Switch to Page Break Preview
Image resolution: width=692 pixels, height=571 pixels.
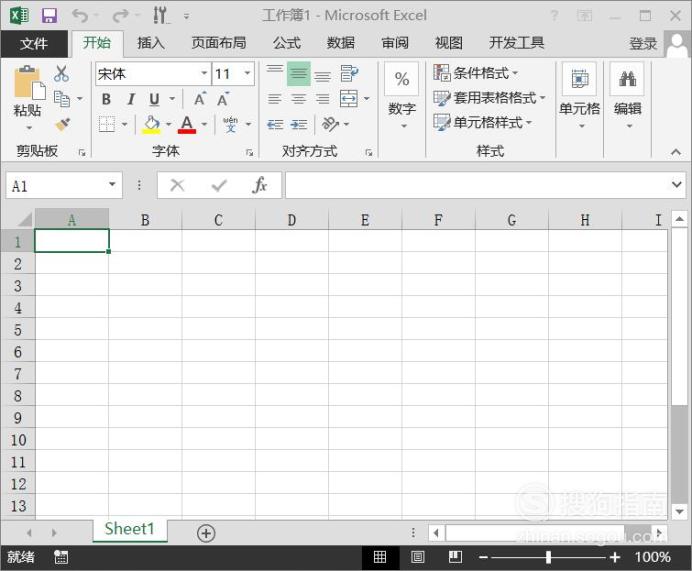pos(455,557)
